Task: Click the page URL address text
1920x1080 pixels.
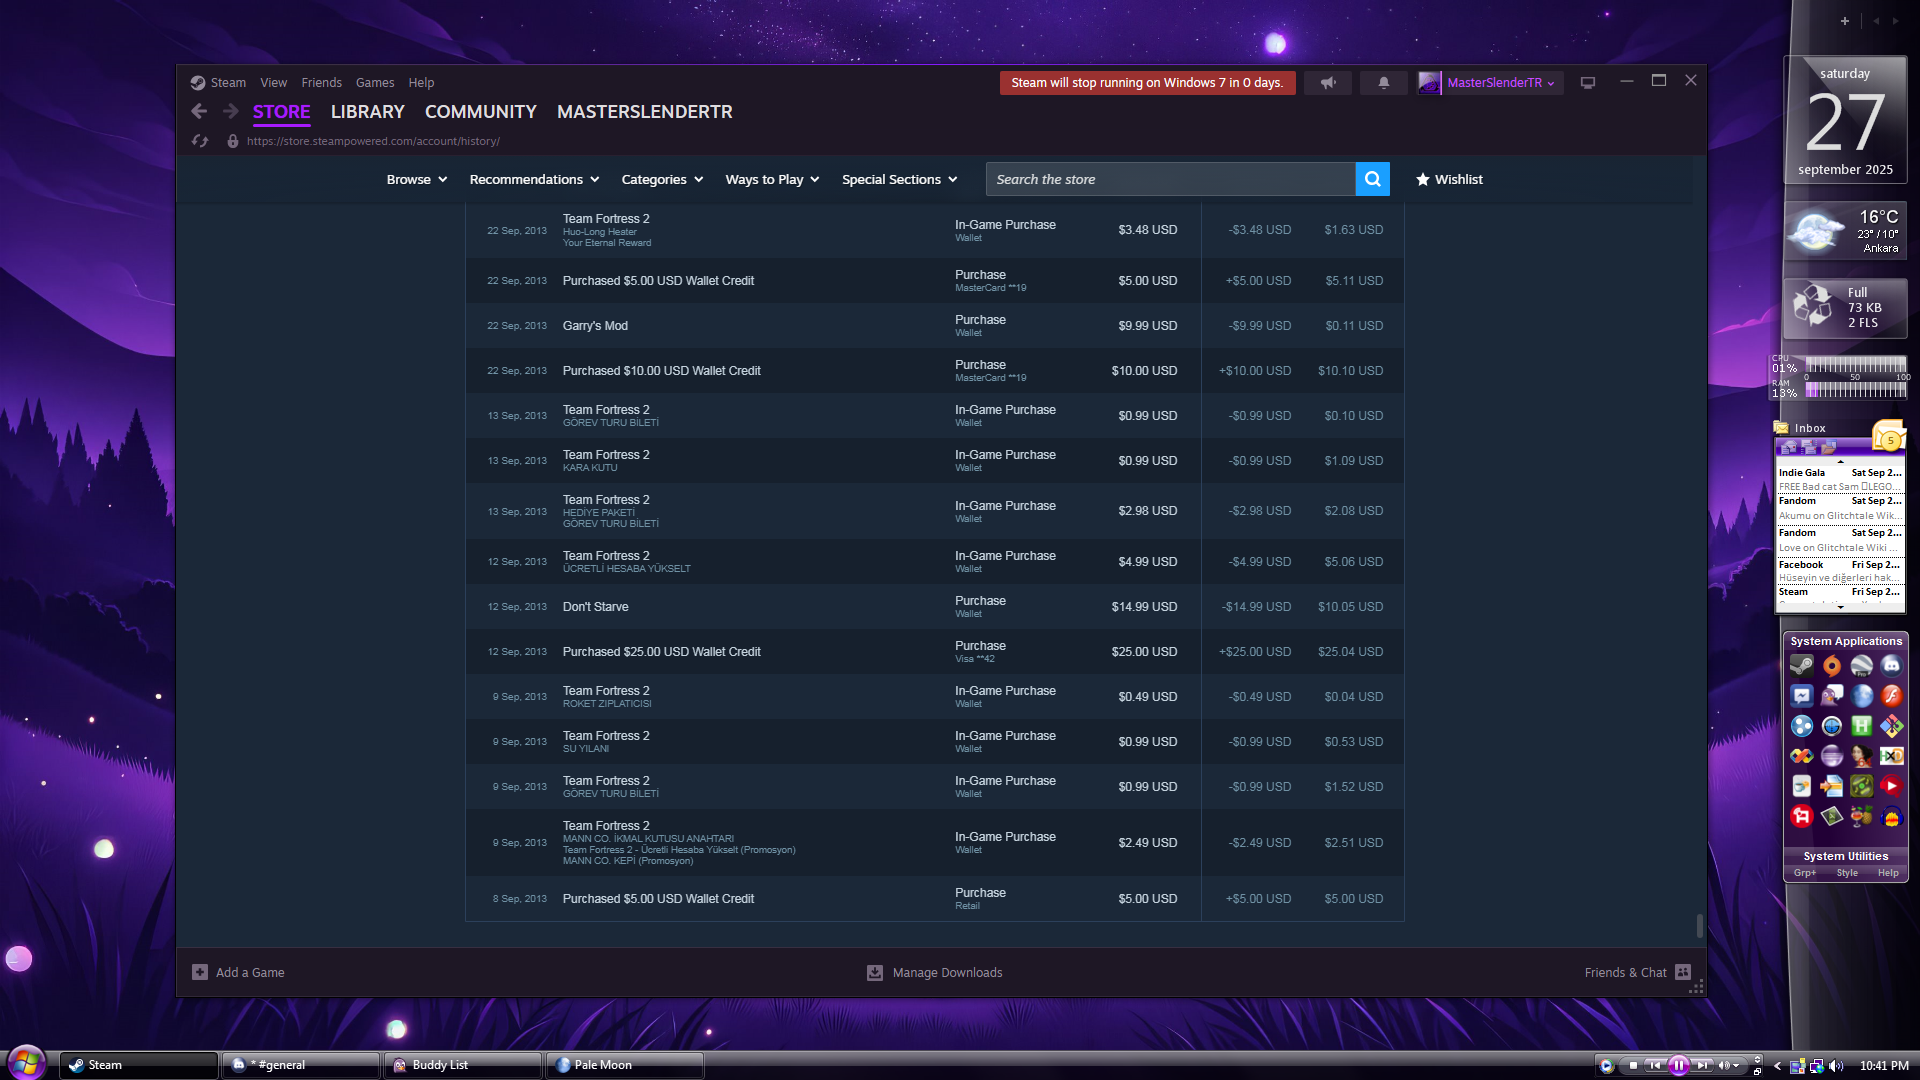Action: (373, 141)
